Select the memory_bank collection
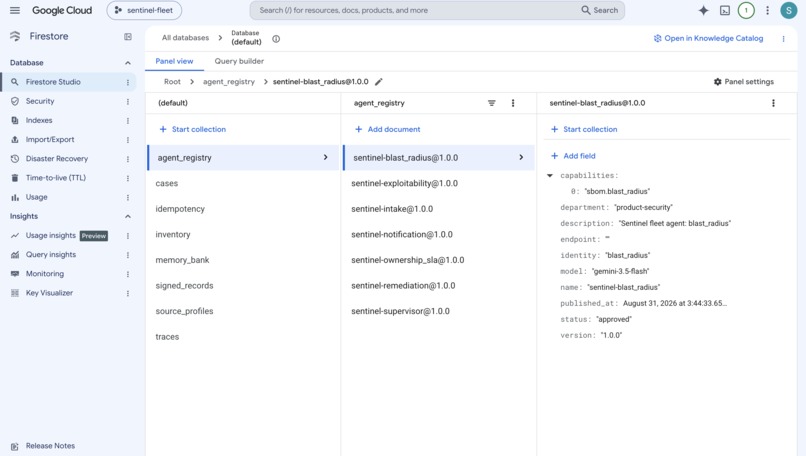 point(243,260)
